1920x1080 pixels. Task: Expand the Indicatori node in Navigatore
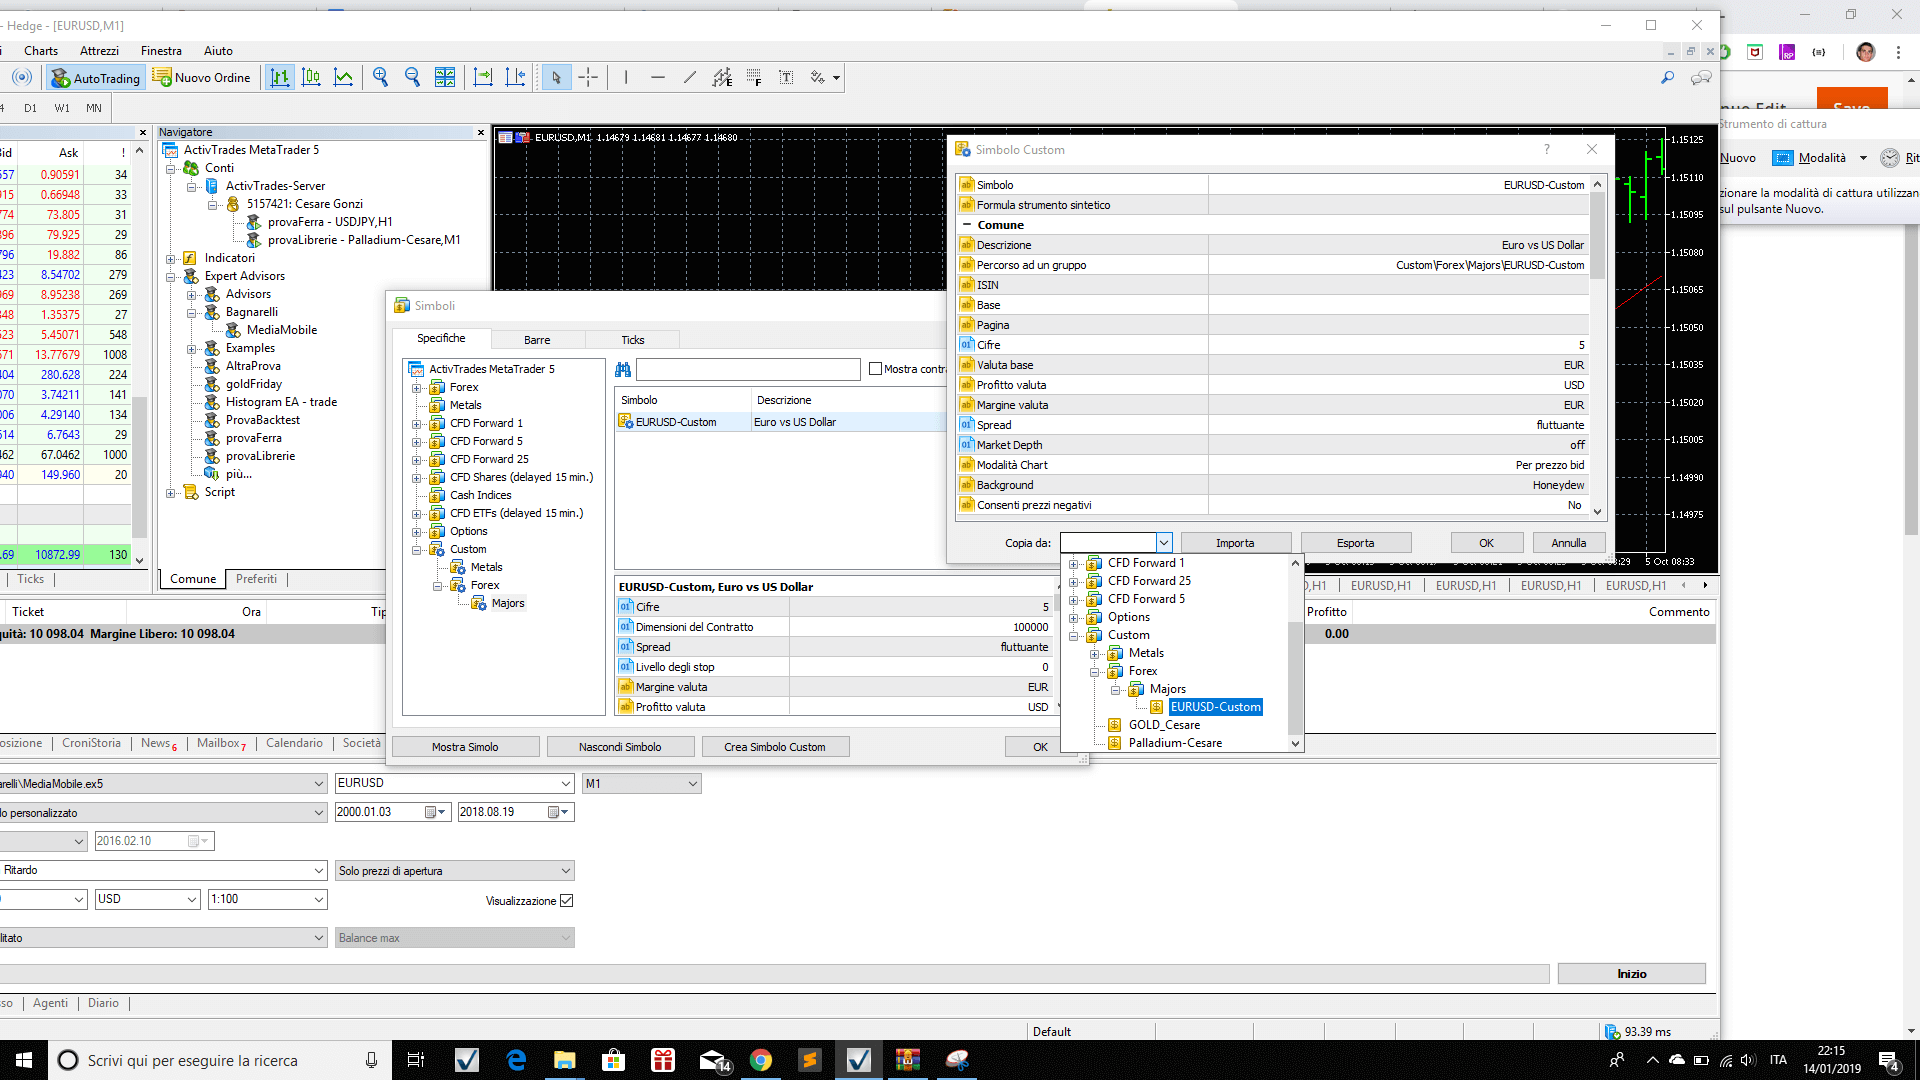click(171, 258)
